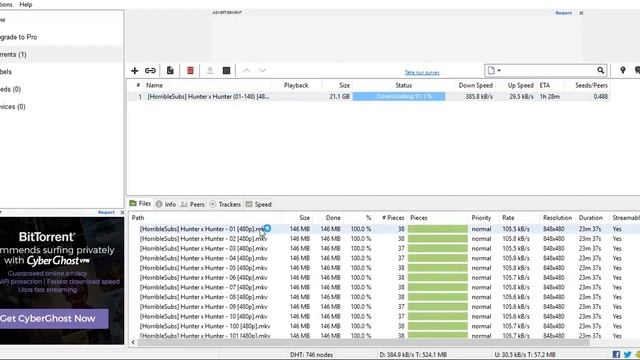Click the red Remove Torrent trash icon
640x360 pixels.
coord(190,71)
